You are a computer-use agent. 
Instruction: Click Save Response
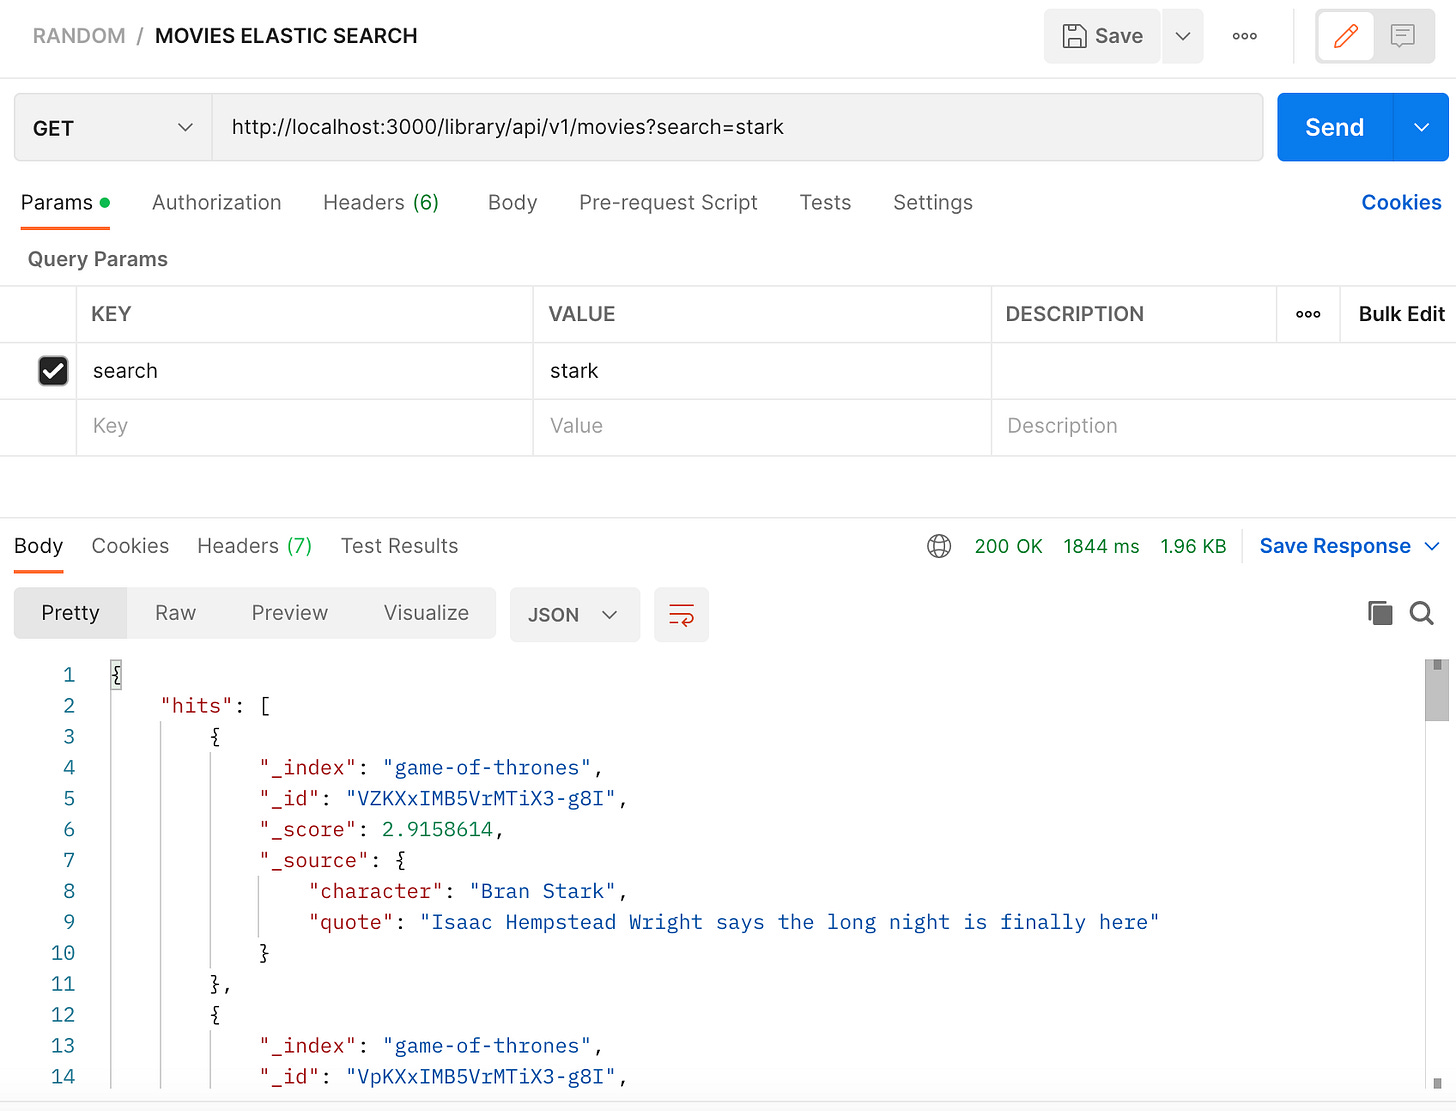point(1335,547)
